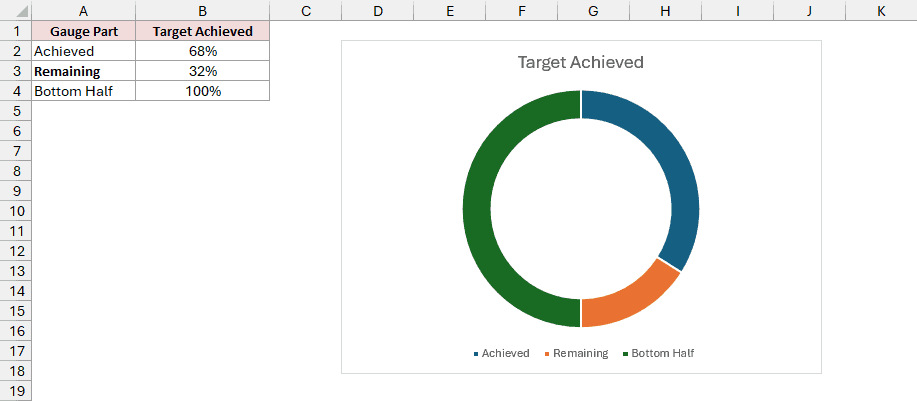
Task: Select row 7 header
Action: tap(16, 151)
